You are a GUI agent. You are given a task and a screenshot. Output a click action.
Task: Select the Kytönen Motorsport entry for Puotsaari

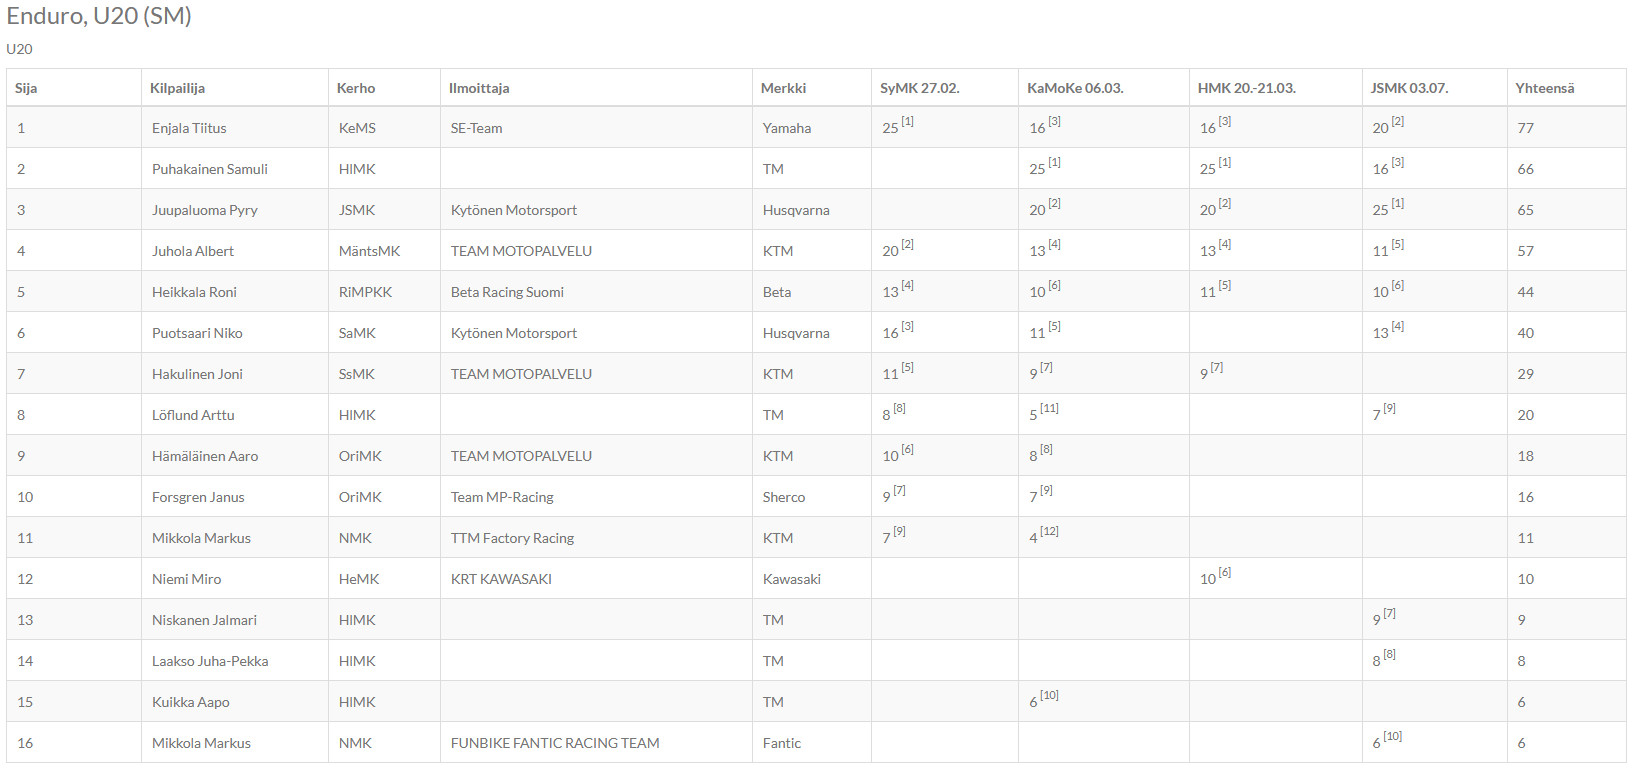pos(514,333)
